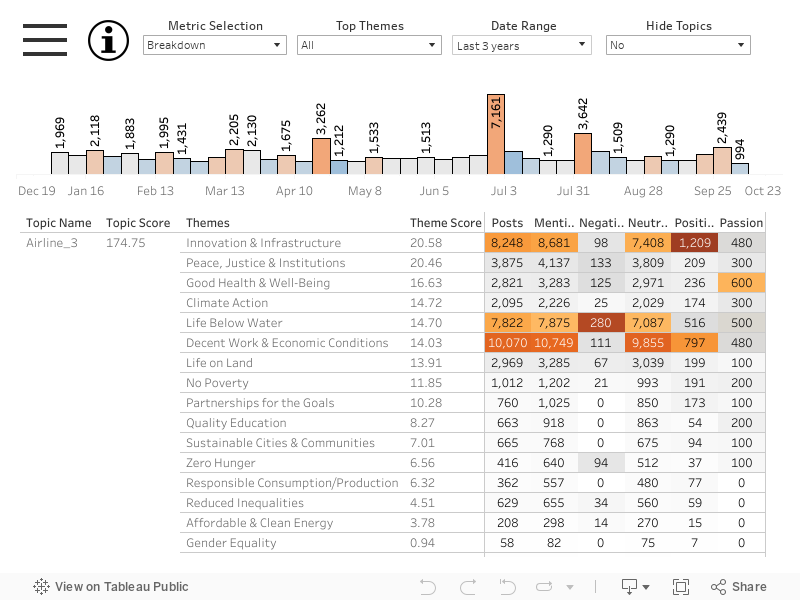Select the 3,262 bar in chart
This screenshot has width=800, height=600.
[321, 156]
